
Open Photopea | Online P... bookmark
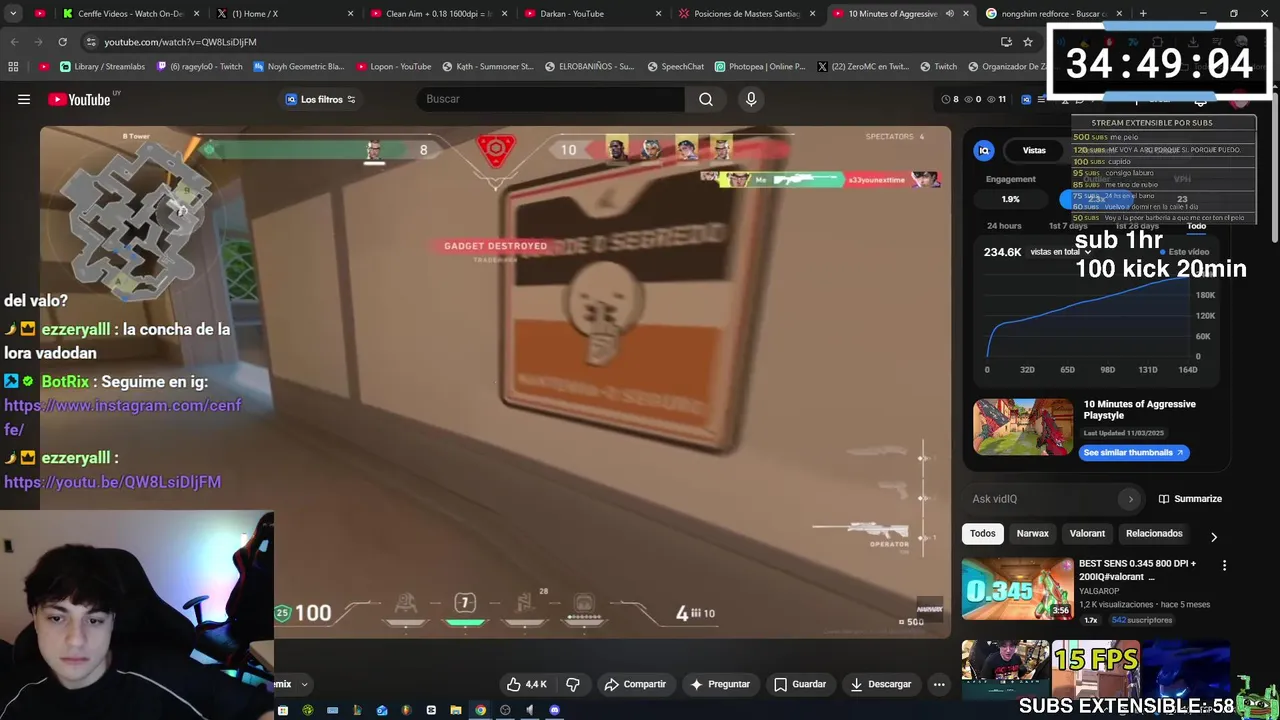pos(759,67)
